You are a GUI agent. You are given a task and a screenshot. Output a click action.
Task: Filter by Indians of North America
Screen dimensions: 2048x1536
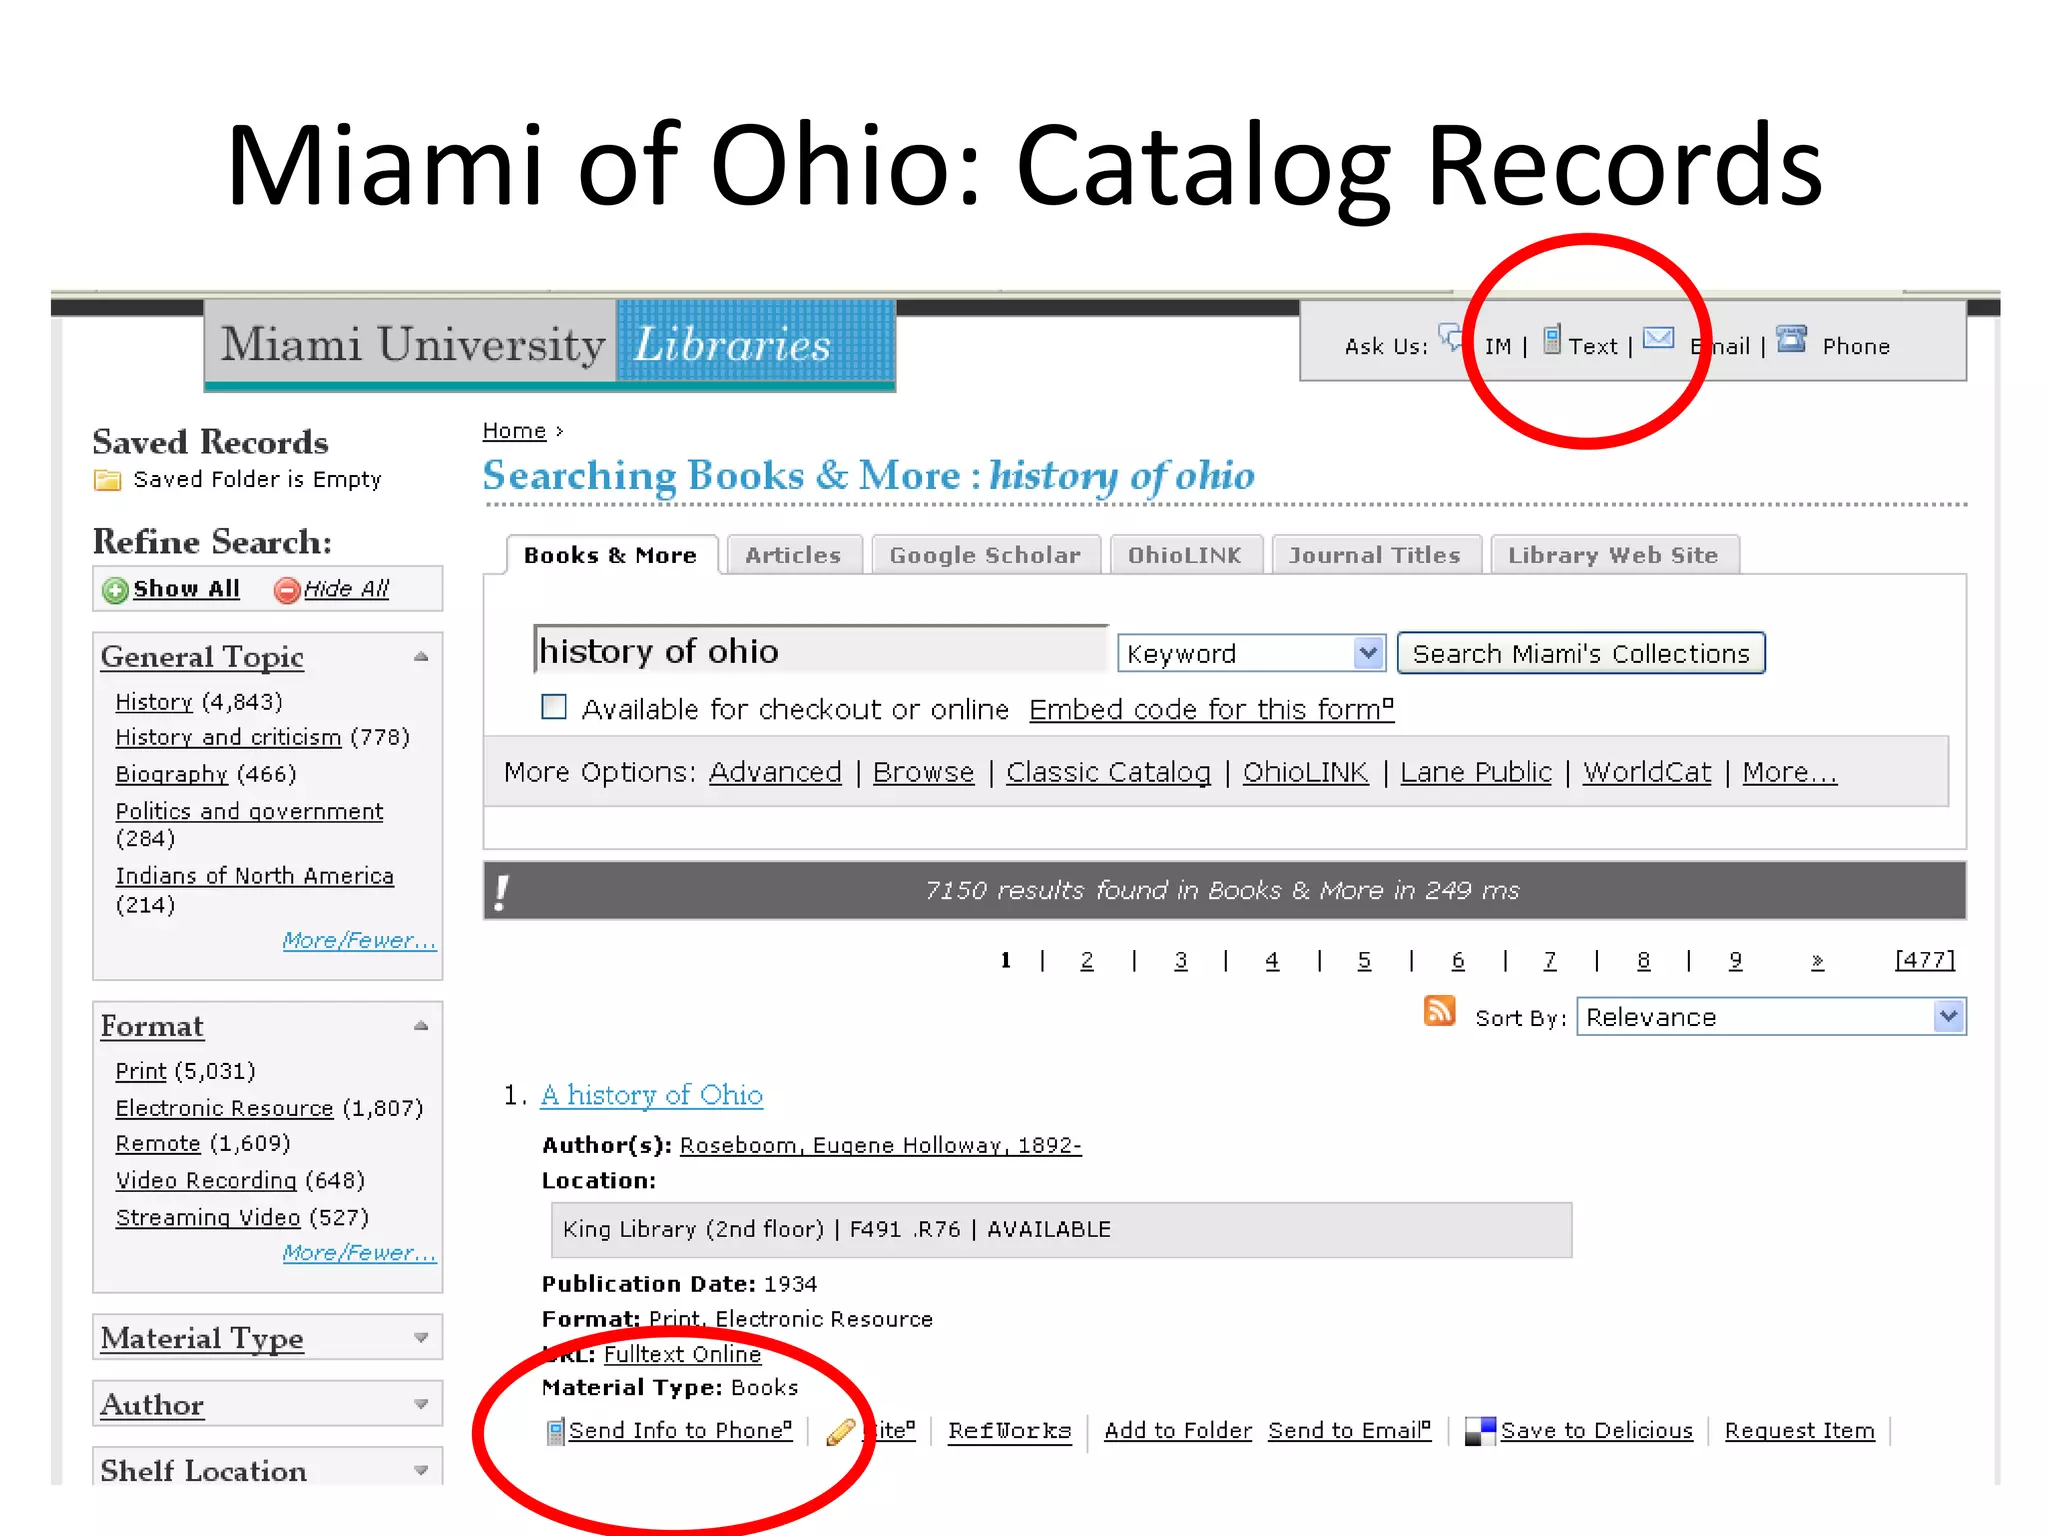click(255, 876)
